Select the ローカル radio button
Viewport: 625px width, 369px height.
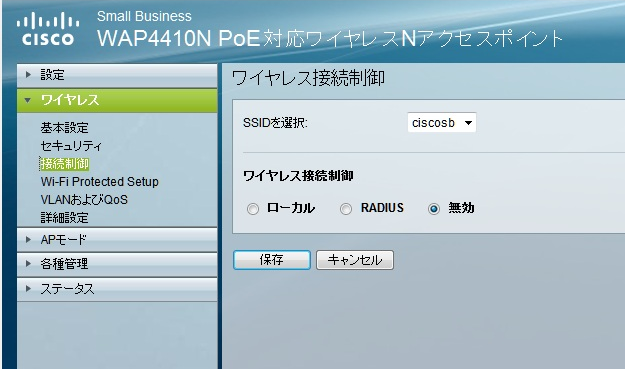point(253,209)
